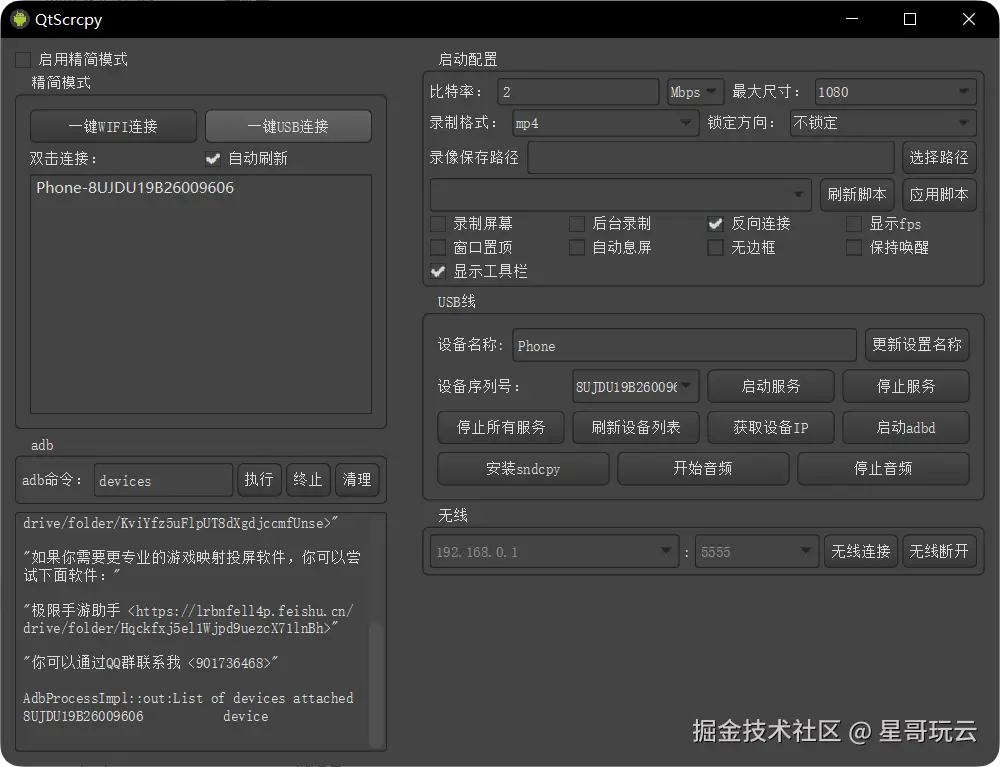This screenshot has width=1000, height=767.
Task: Focus the adb命令 devices field
Action: (x=163, y=480)
